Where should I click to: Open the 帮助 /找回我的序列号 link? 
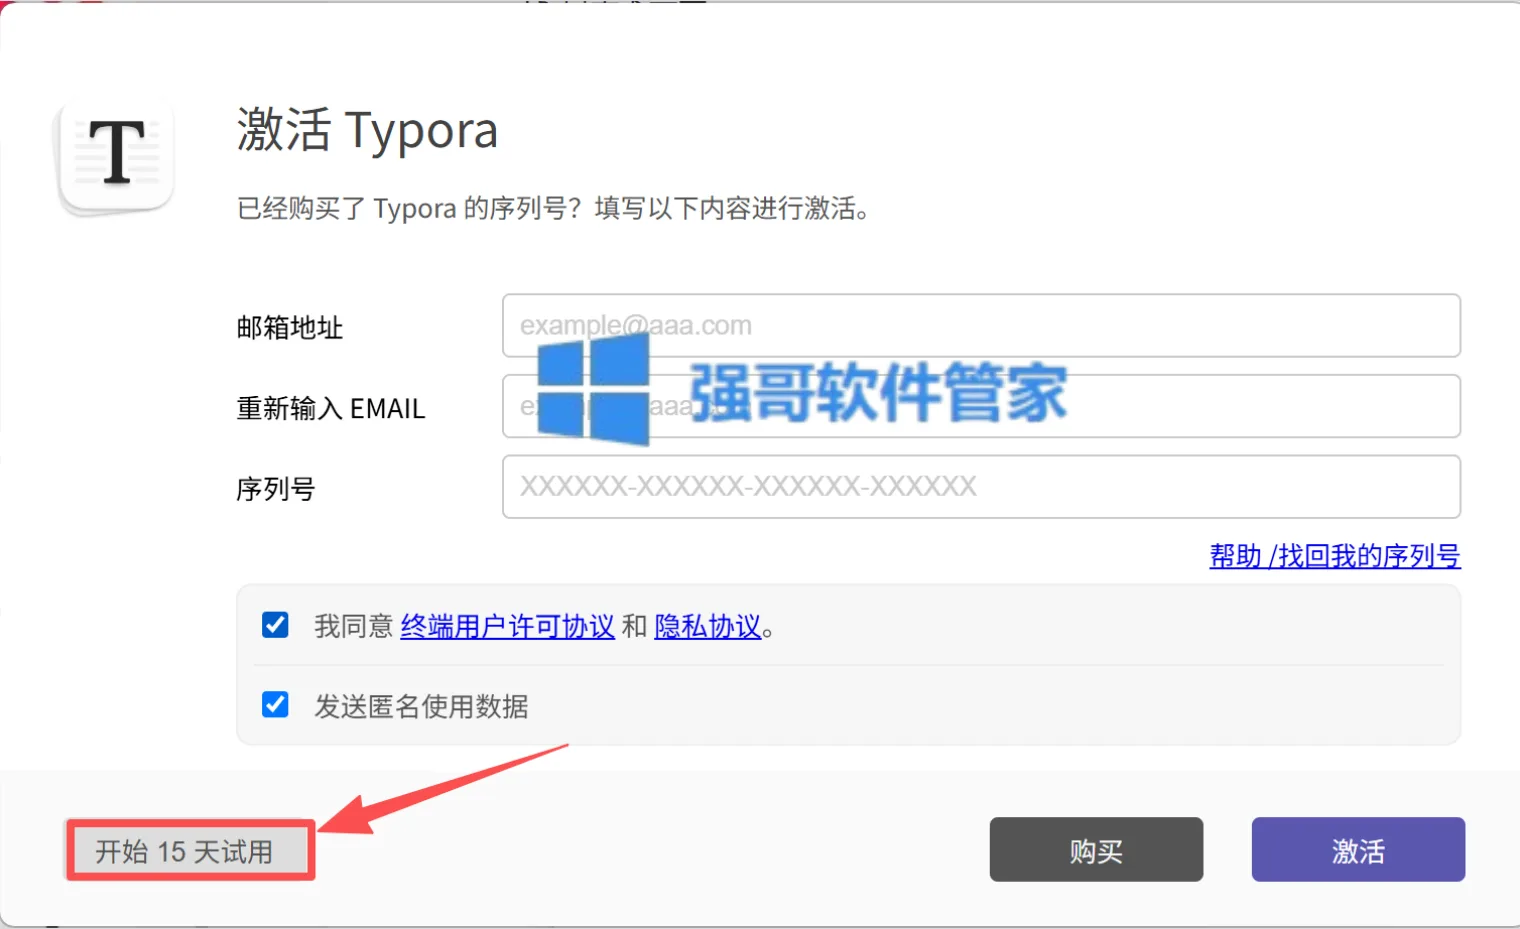(1335, 556)
